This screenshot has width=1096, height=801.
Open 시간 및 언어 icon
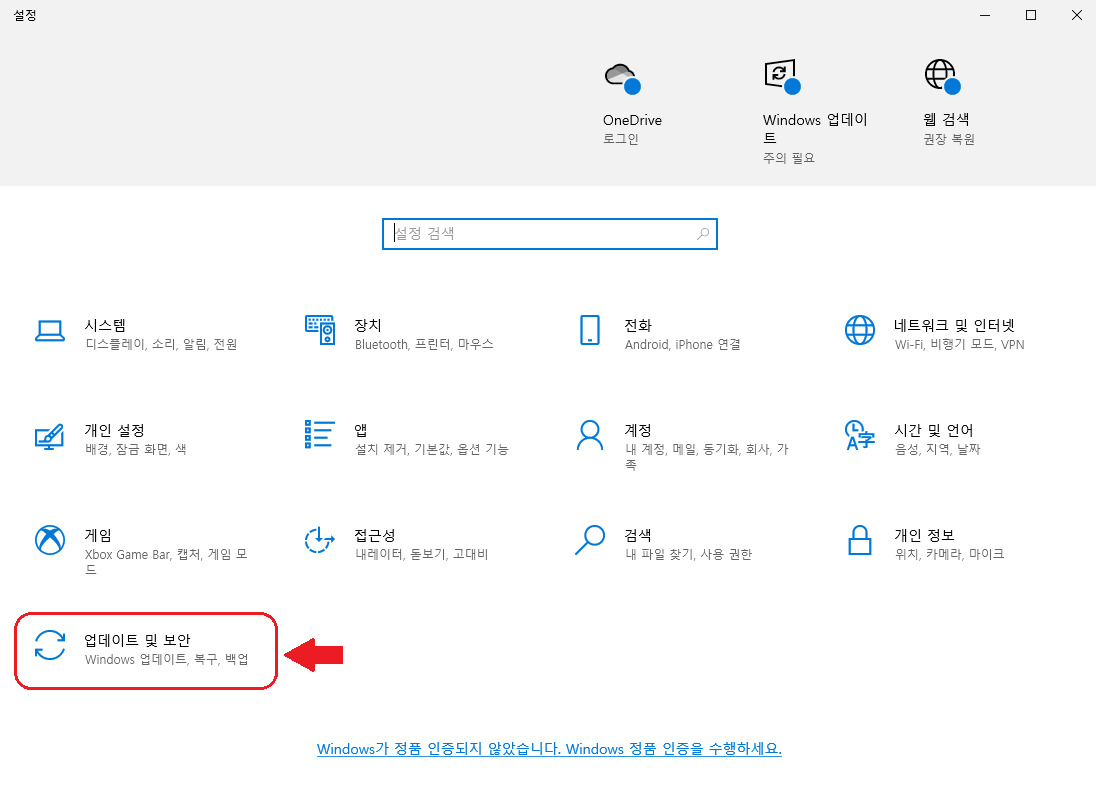(860, 435)
